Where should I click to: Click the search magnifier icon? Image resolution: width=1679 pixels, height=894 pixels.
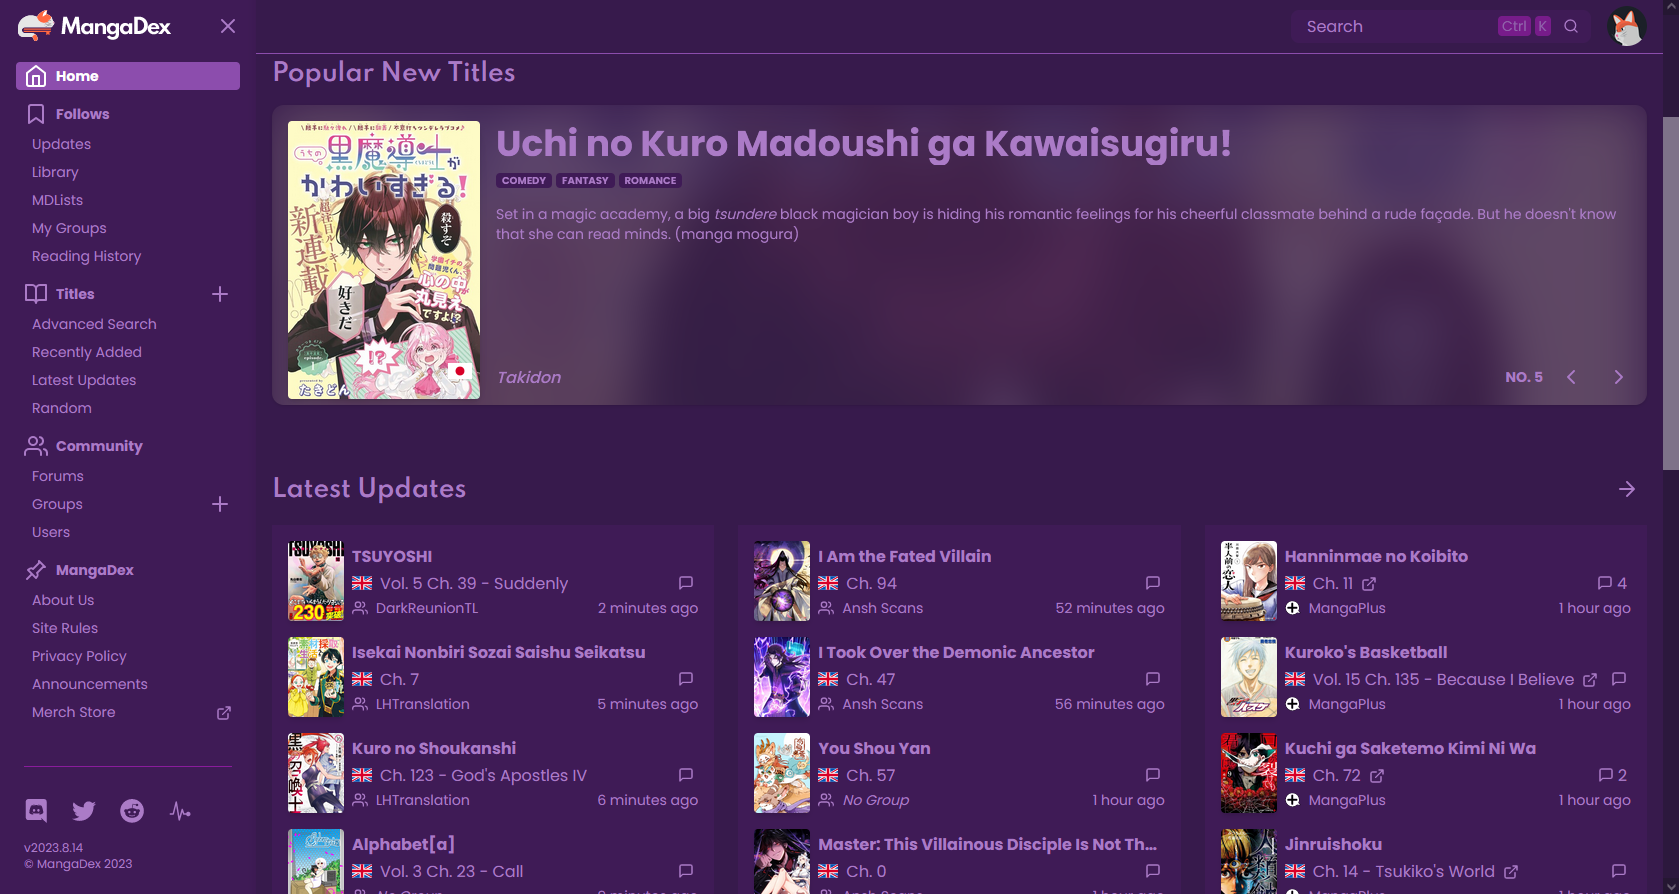(x=1571, y=26)
